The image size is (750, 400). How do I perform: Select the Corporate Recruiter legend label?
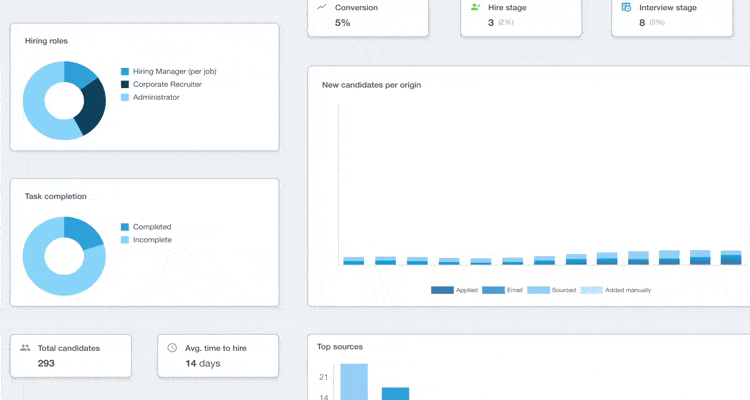(167, 84)
